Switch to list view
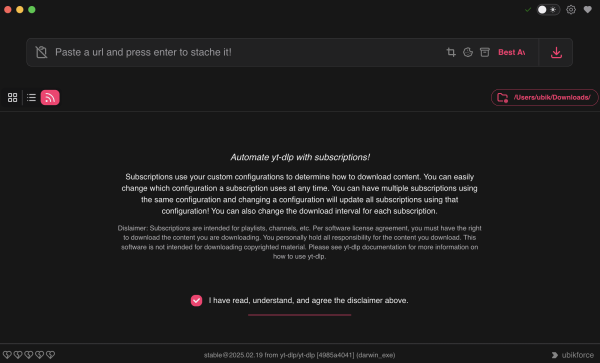This screenshot has height=363, width=600. (31, 98)
